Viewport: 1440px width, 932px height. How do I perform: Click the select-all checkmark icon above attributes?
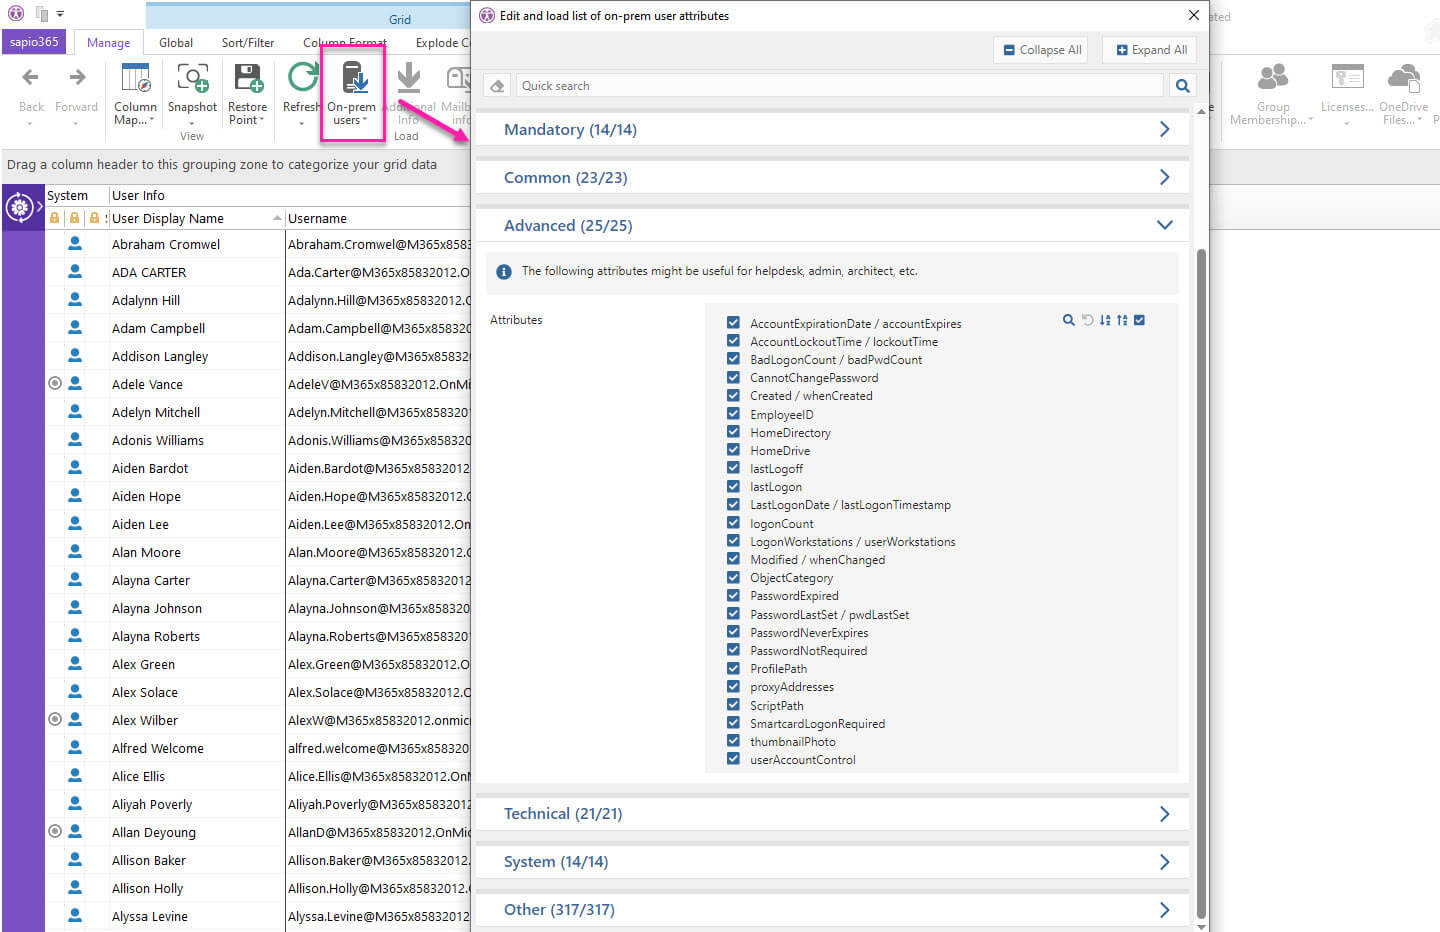pos(1139,320)
